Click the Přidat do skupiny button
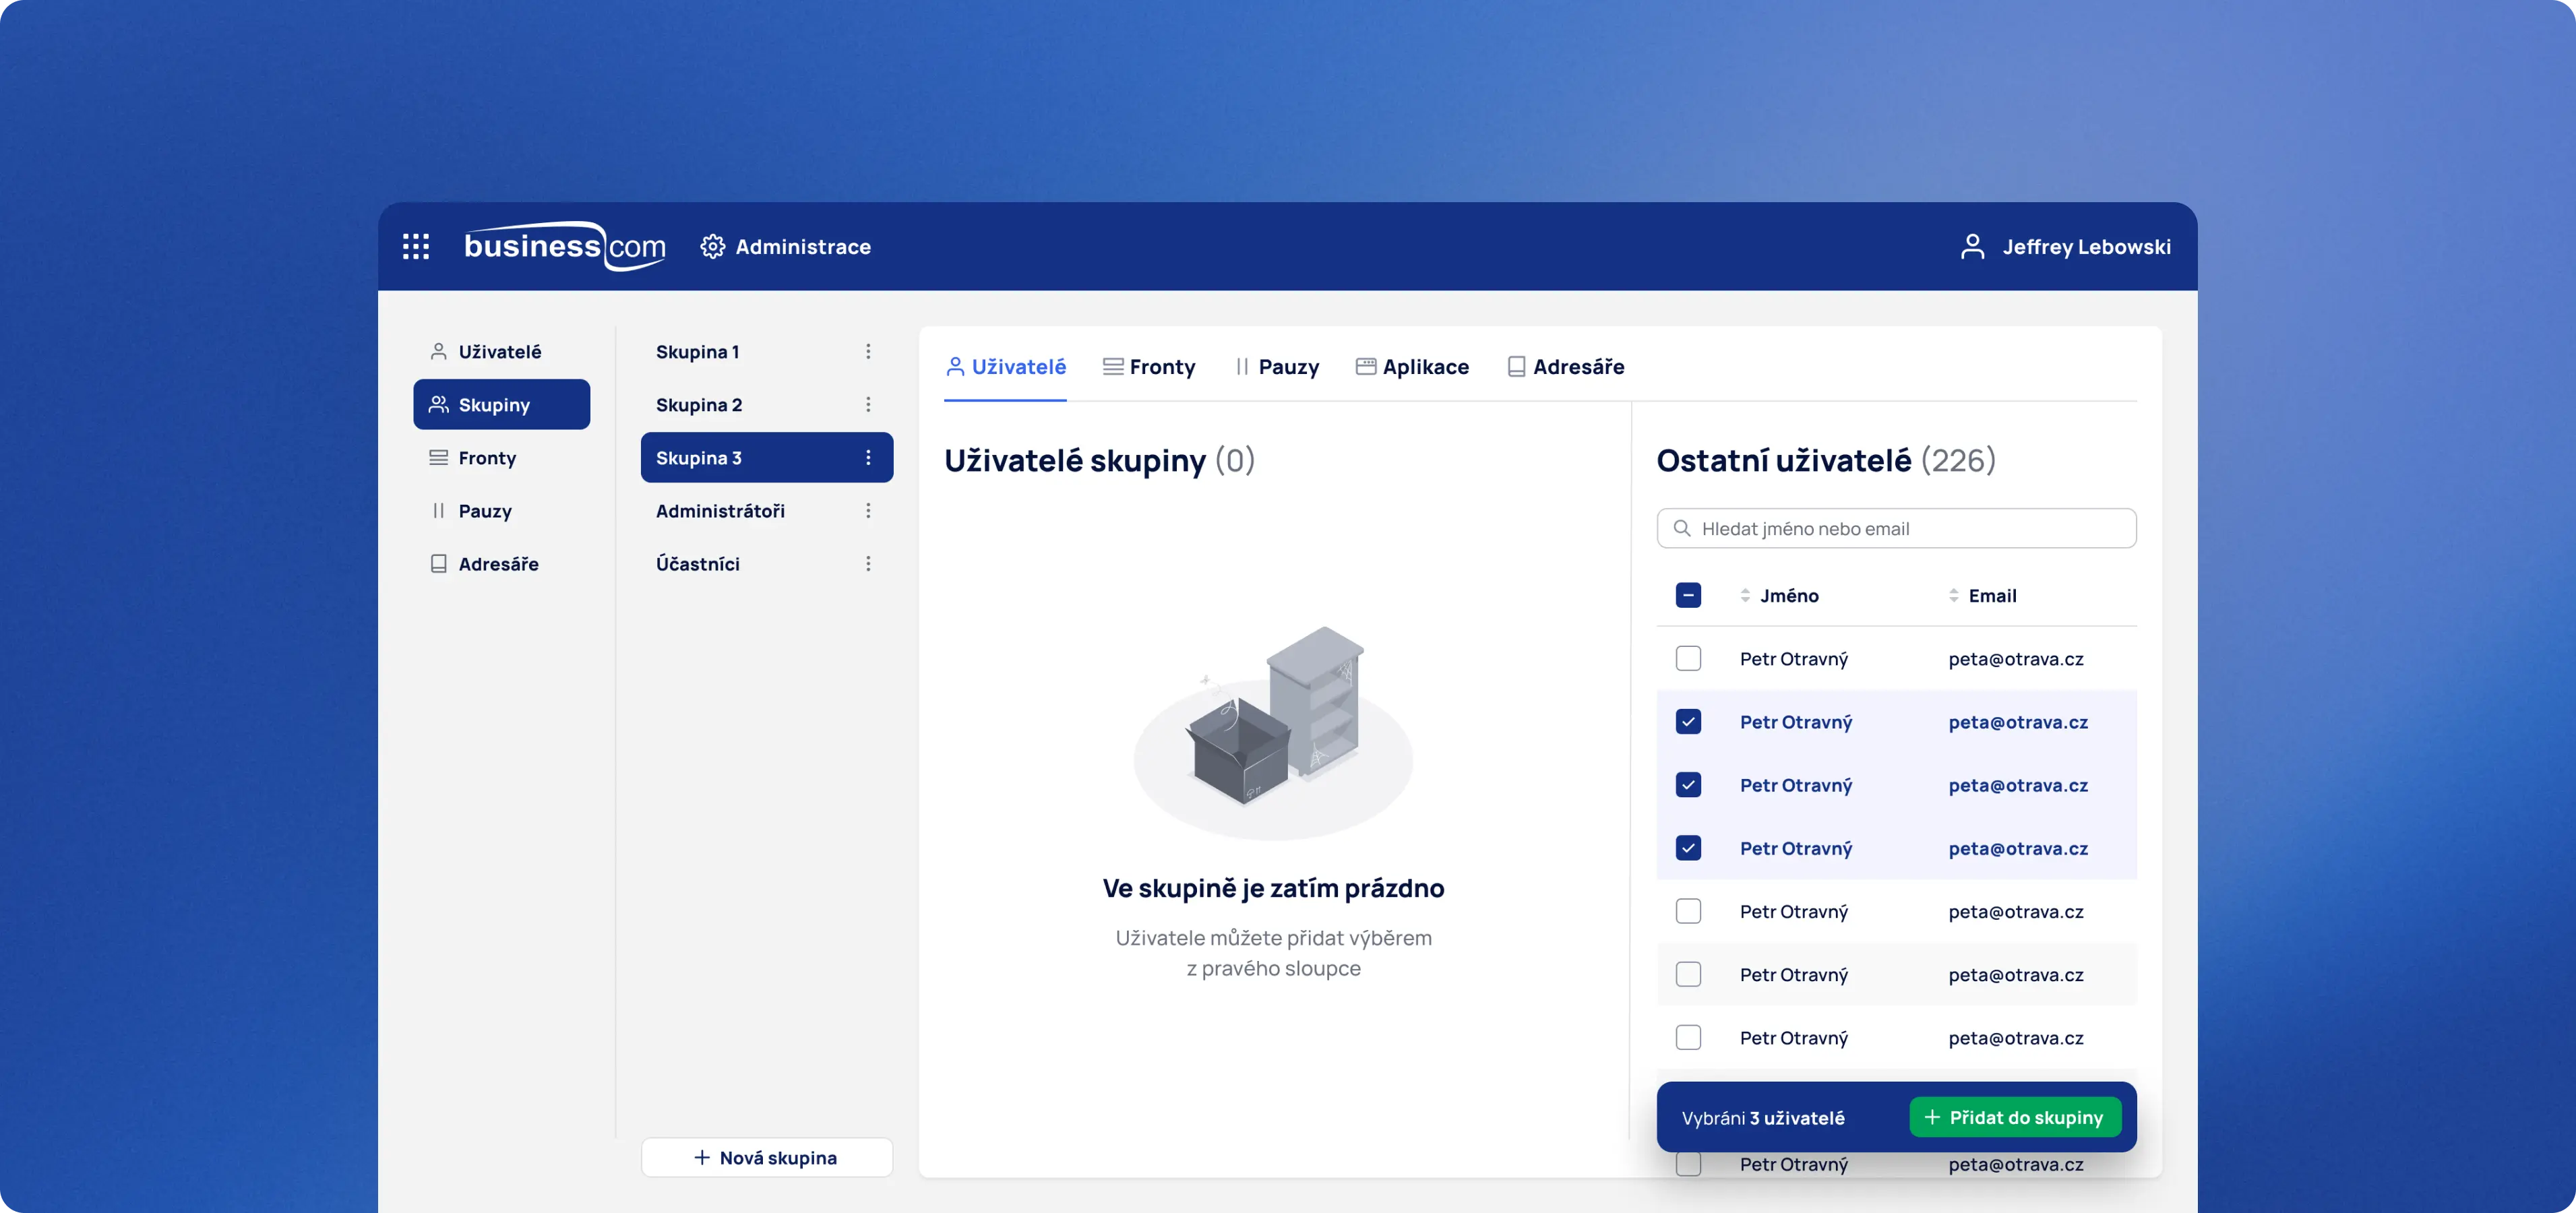The width and height of the screenshot is (2576, 1213). (2015, 1117)
